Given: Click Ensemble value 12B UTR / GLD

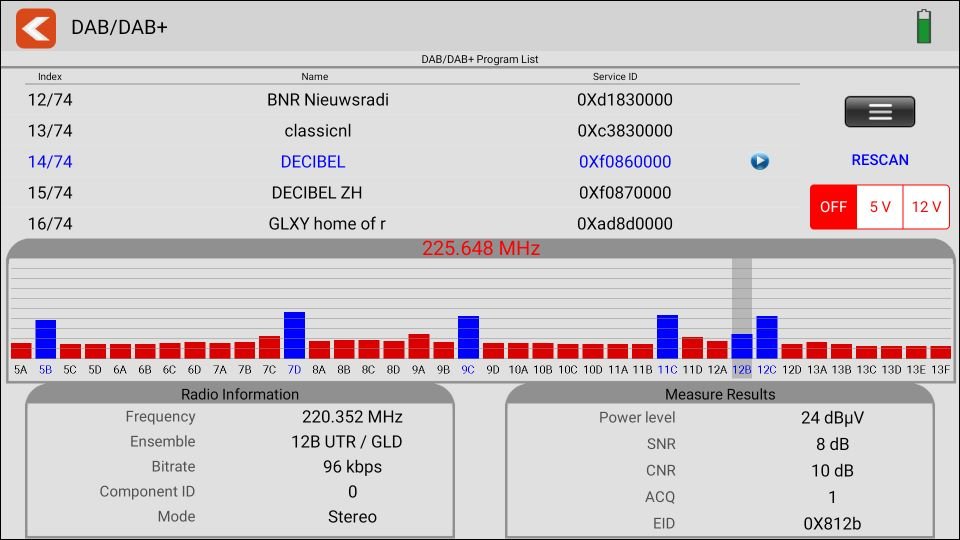Looking at the screenshot, I should [347, 442].
